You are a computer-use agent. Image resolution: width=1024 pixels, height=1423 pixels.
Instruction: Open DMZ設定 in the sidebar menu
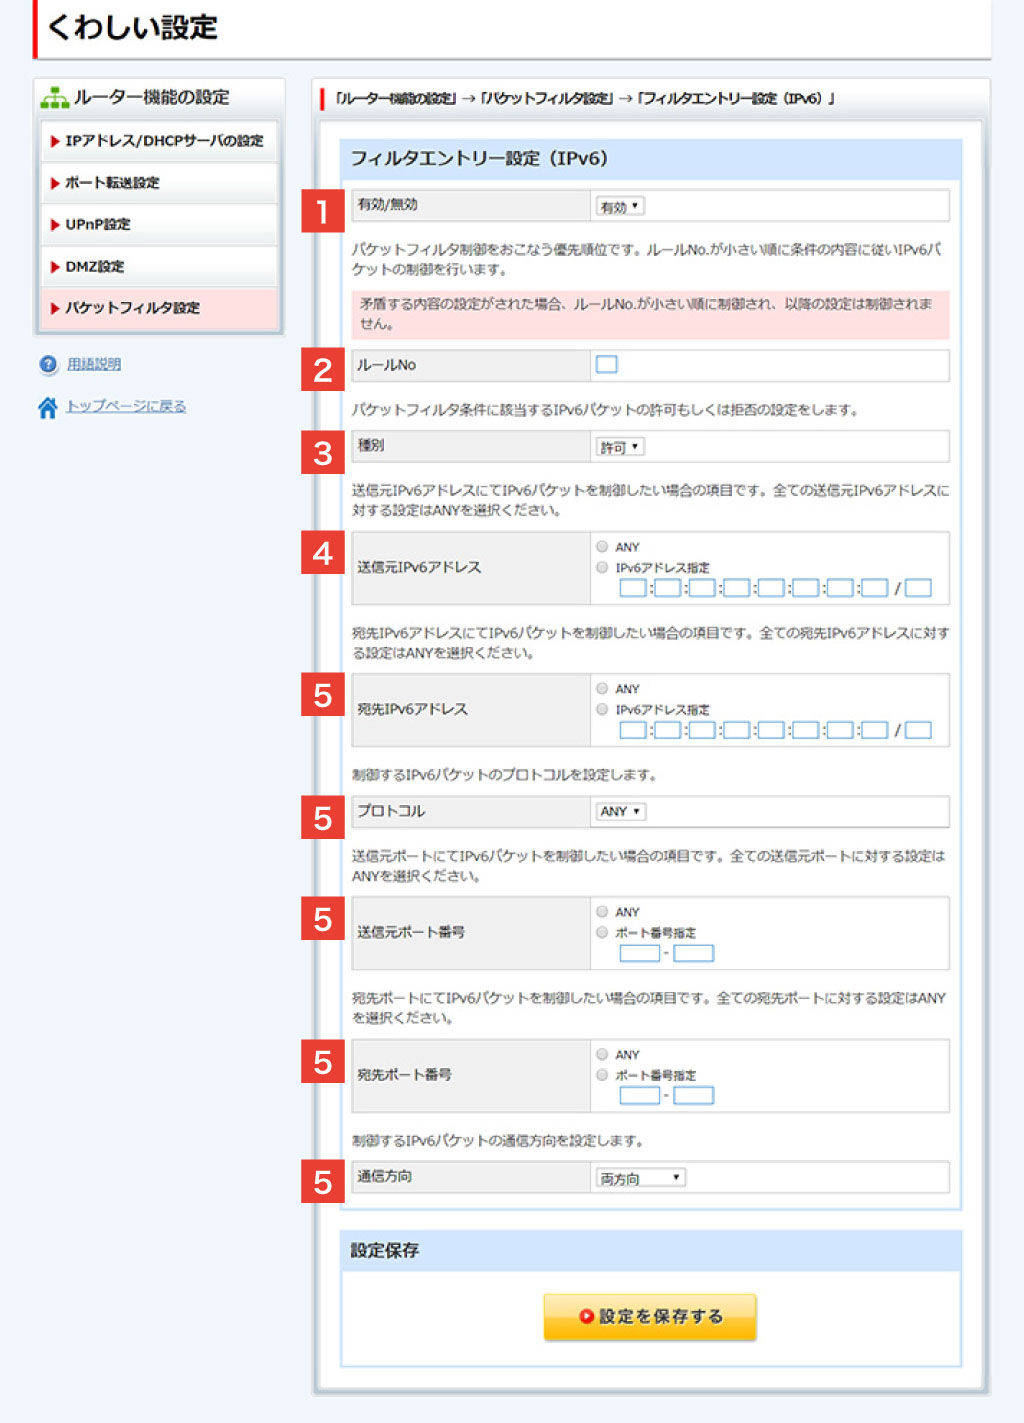coord(95,267)
